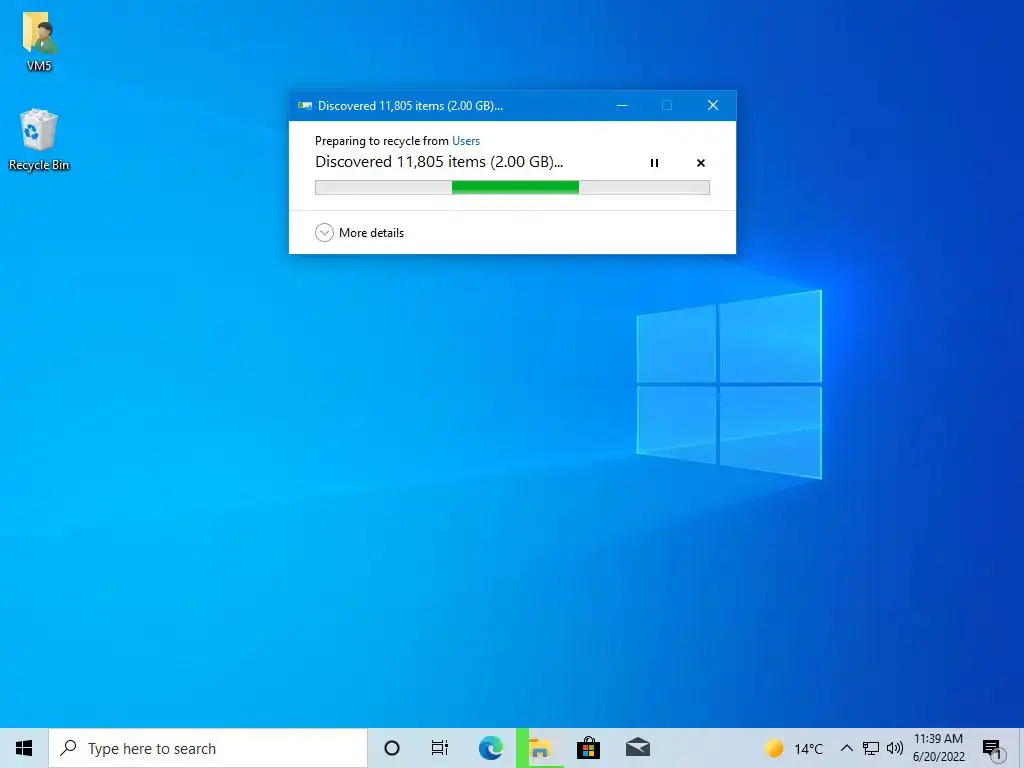Expand More details in the dialog
The image size is (1024, 768).
(x=360, y=232)
